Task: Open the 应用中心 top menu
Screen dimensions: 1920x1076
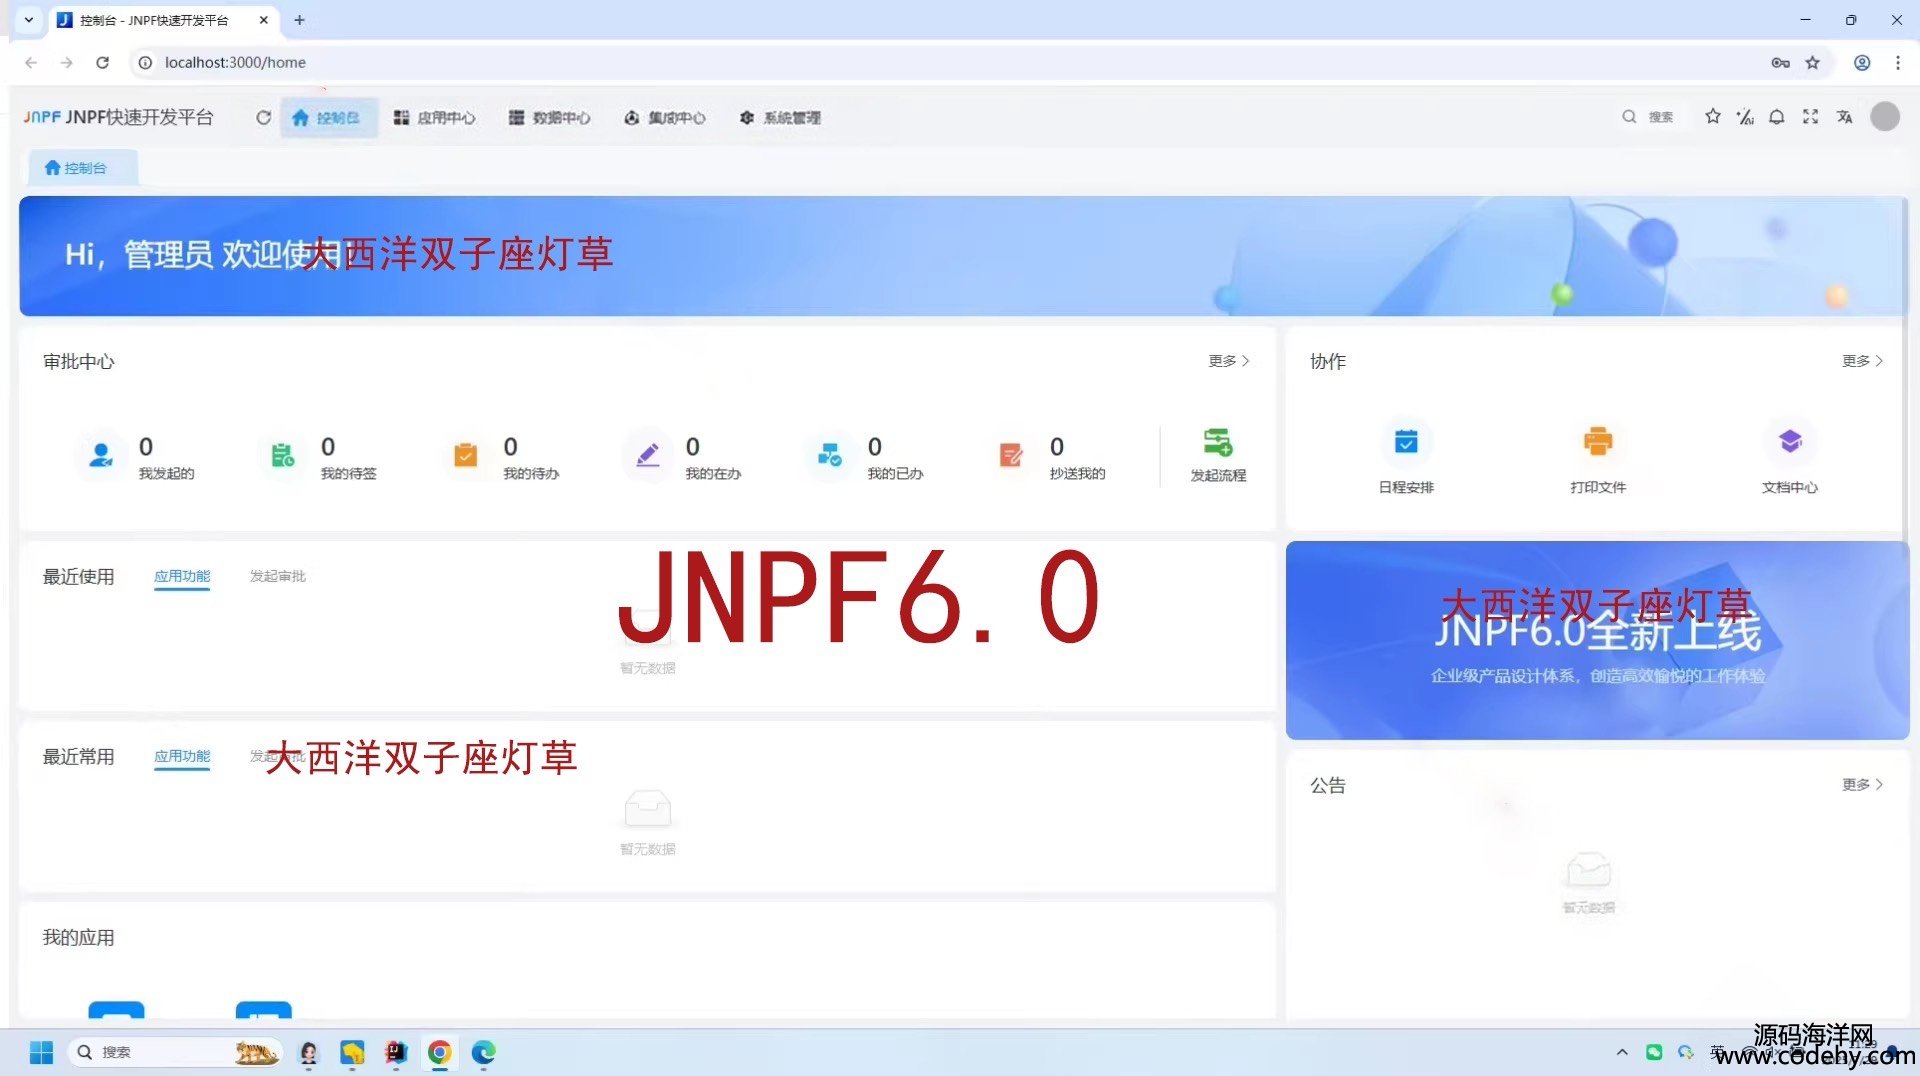Action: (434, 117)
